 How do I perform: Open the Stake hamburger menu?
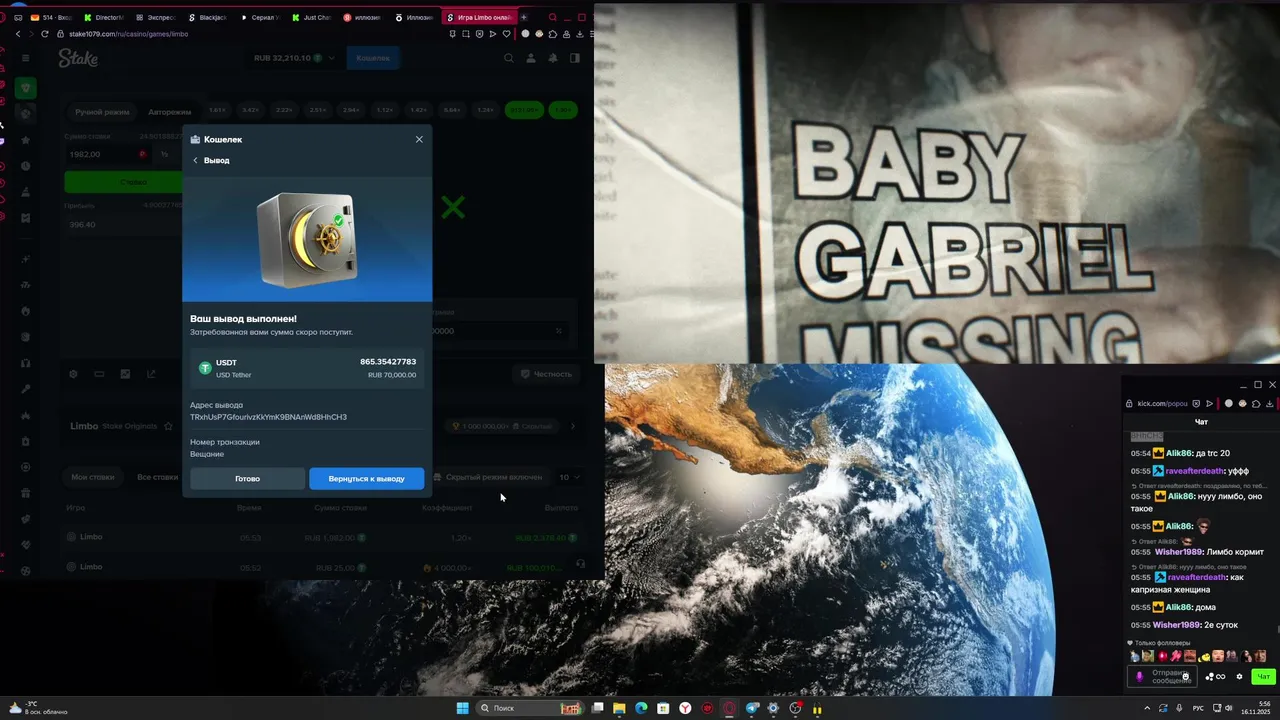pyautogui.click(x=26, y=58)
